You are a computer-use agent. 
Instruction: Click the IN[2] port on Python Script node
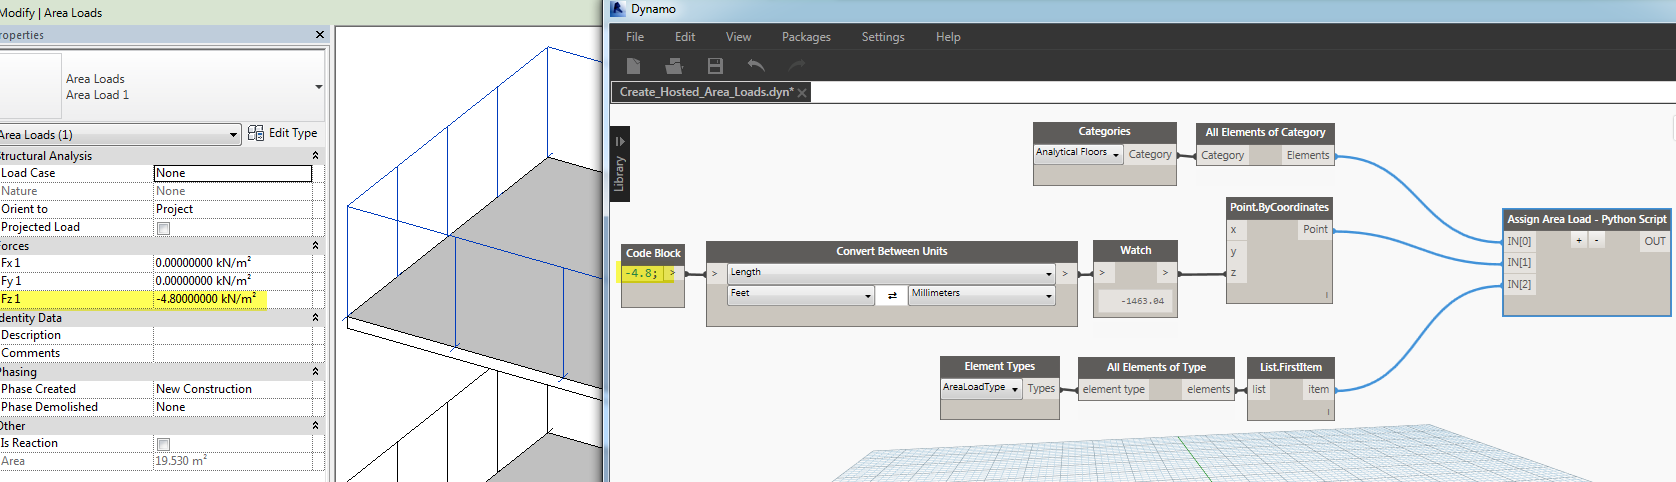[x=1520, y=285]
